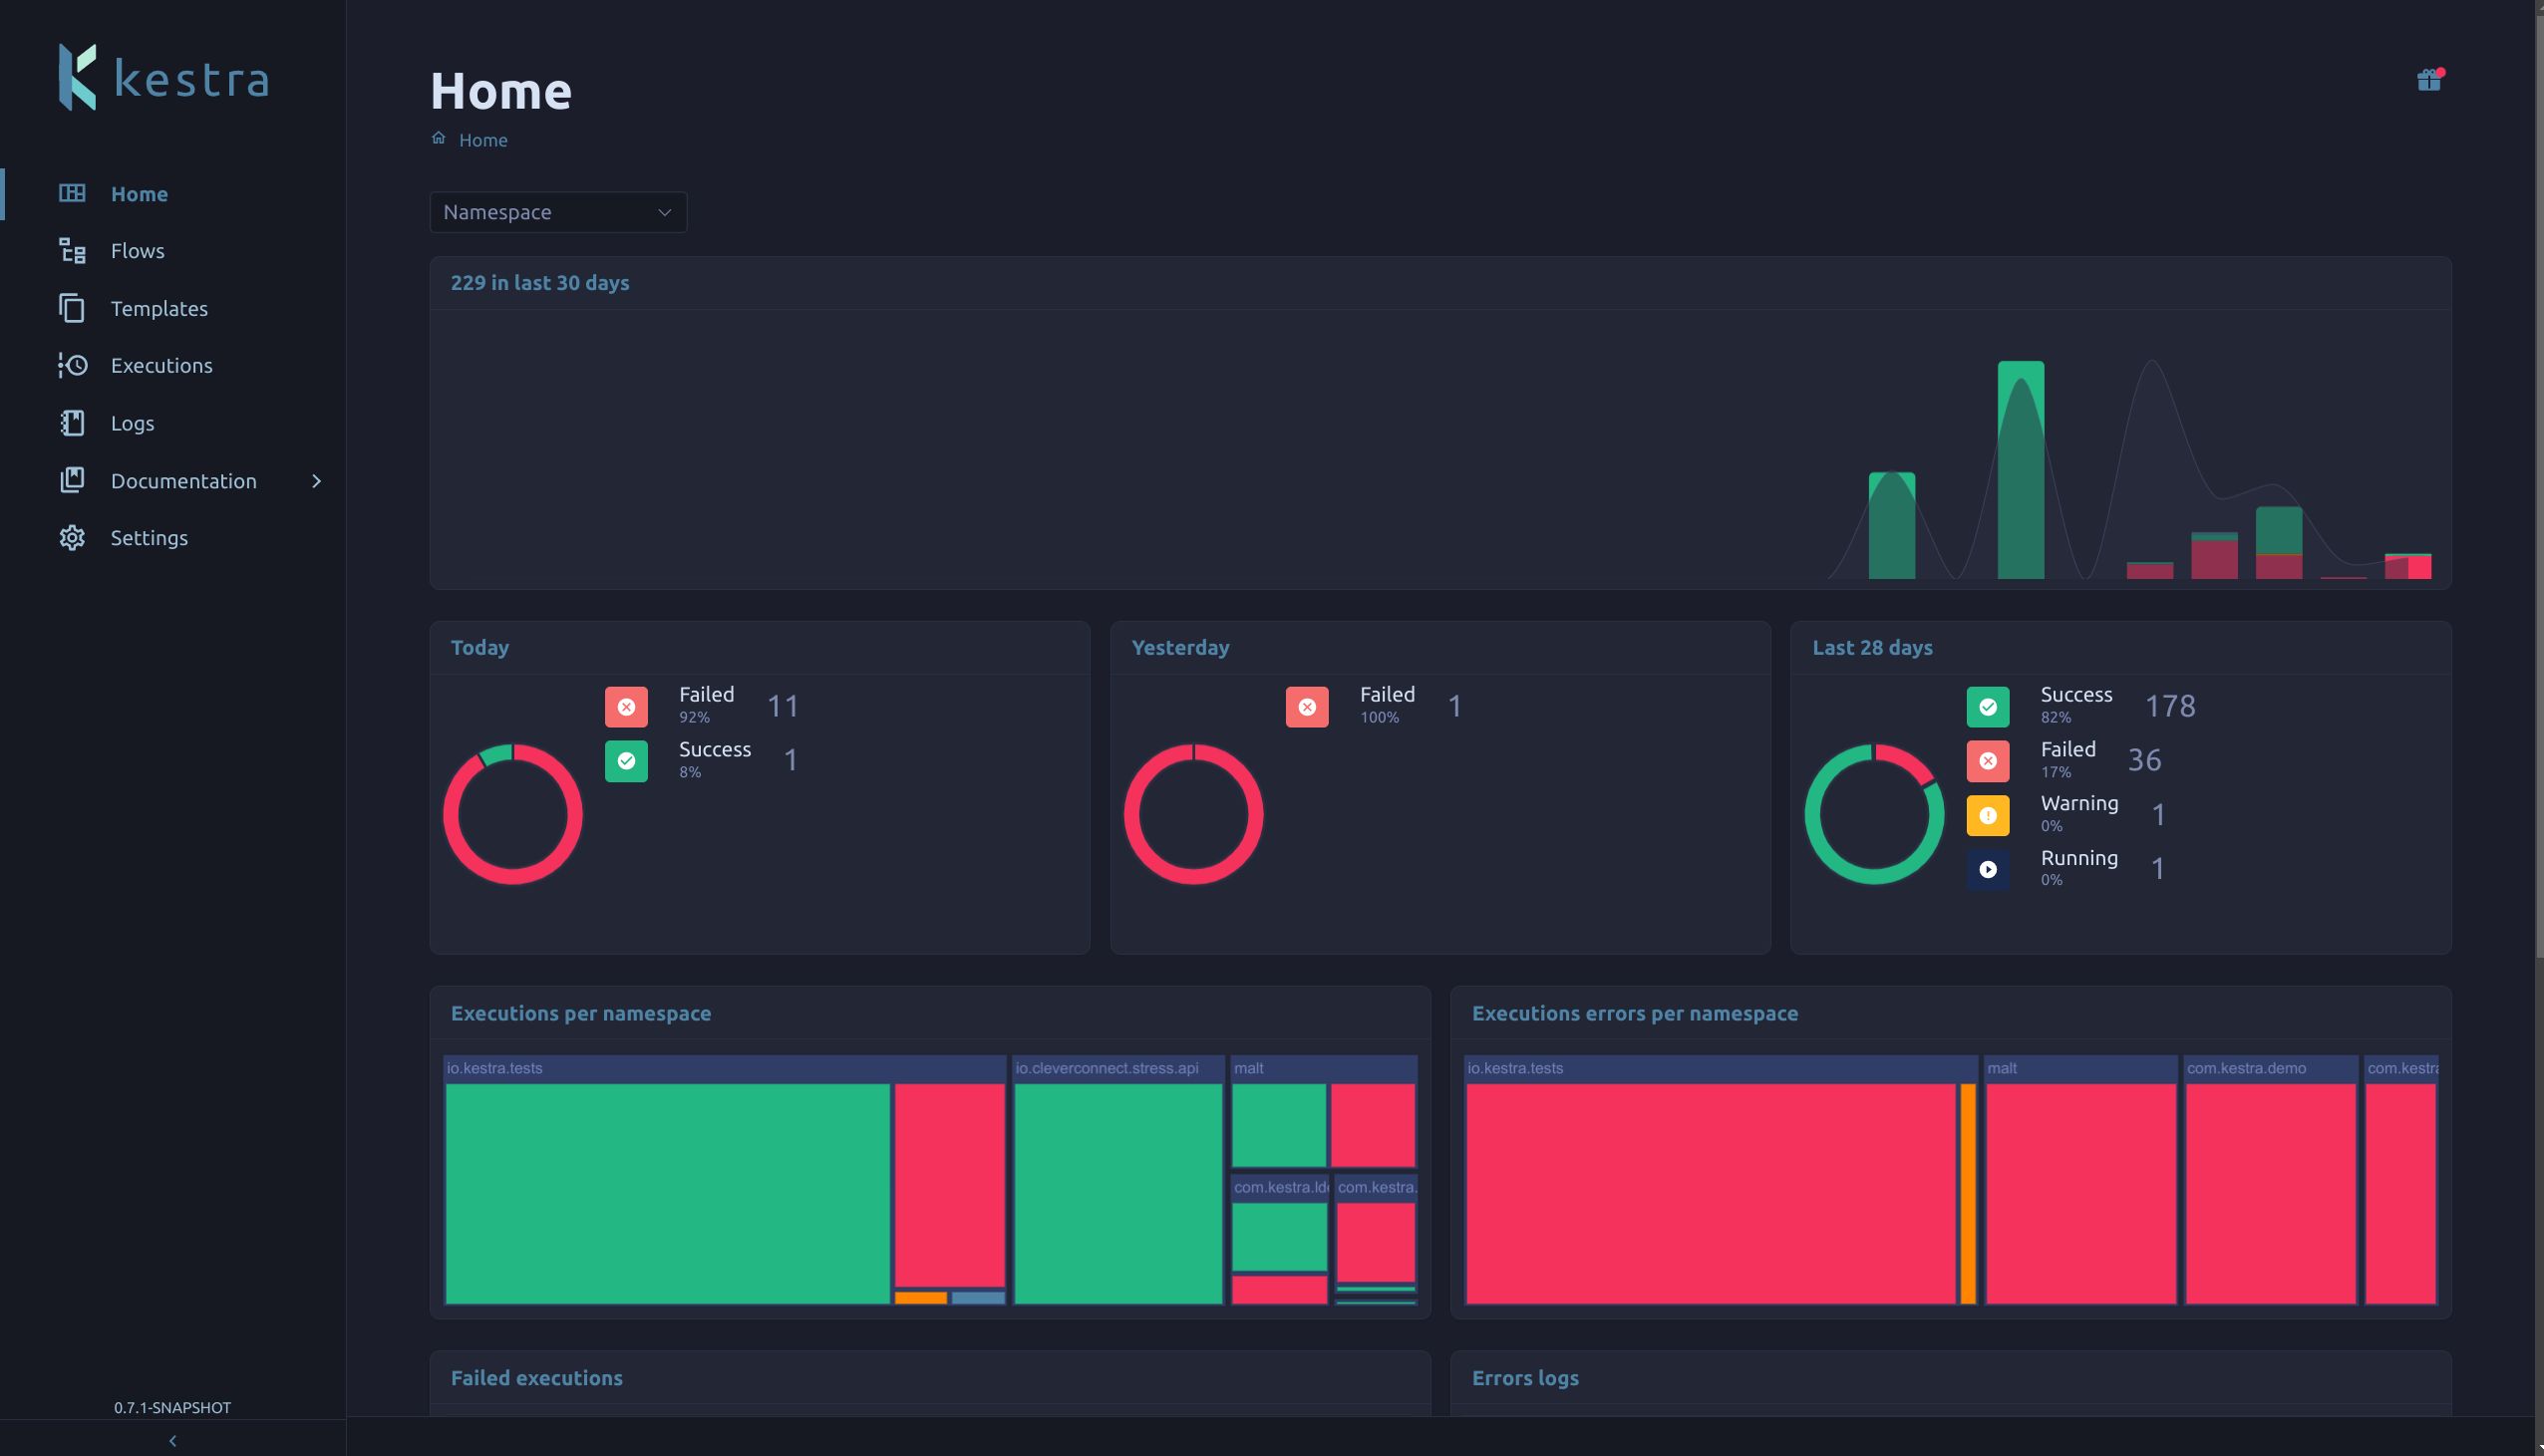This screenshot has height=1456, width=2544.
Task: Click the Settings gear icon
Action: (x=72, y=538)
